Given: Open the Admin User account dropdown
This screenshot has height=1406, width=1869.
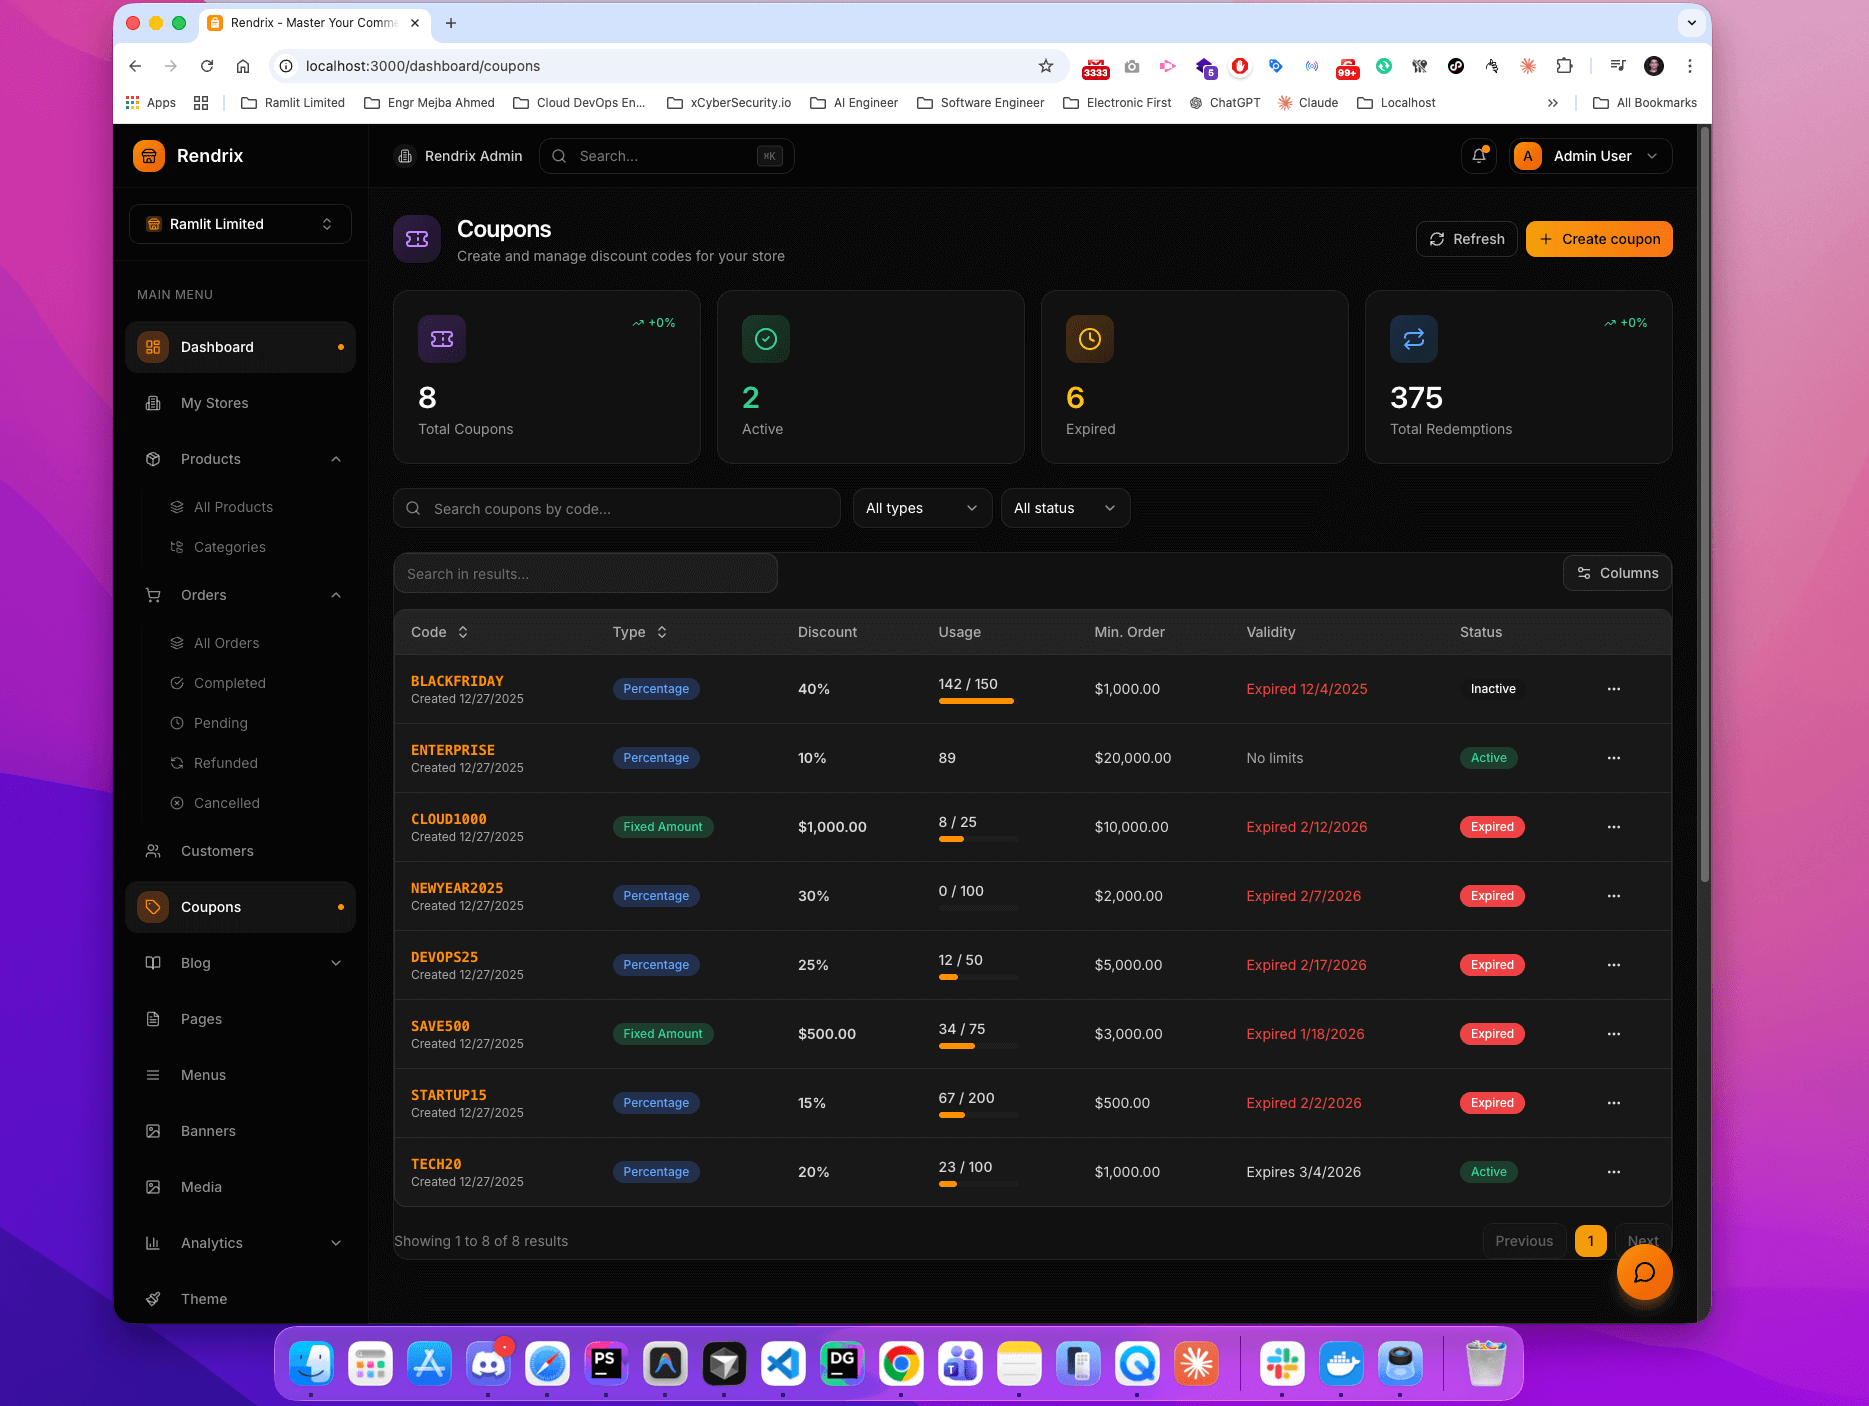Looking at the screenshot, I should 1590,156.
